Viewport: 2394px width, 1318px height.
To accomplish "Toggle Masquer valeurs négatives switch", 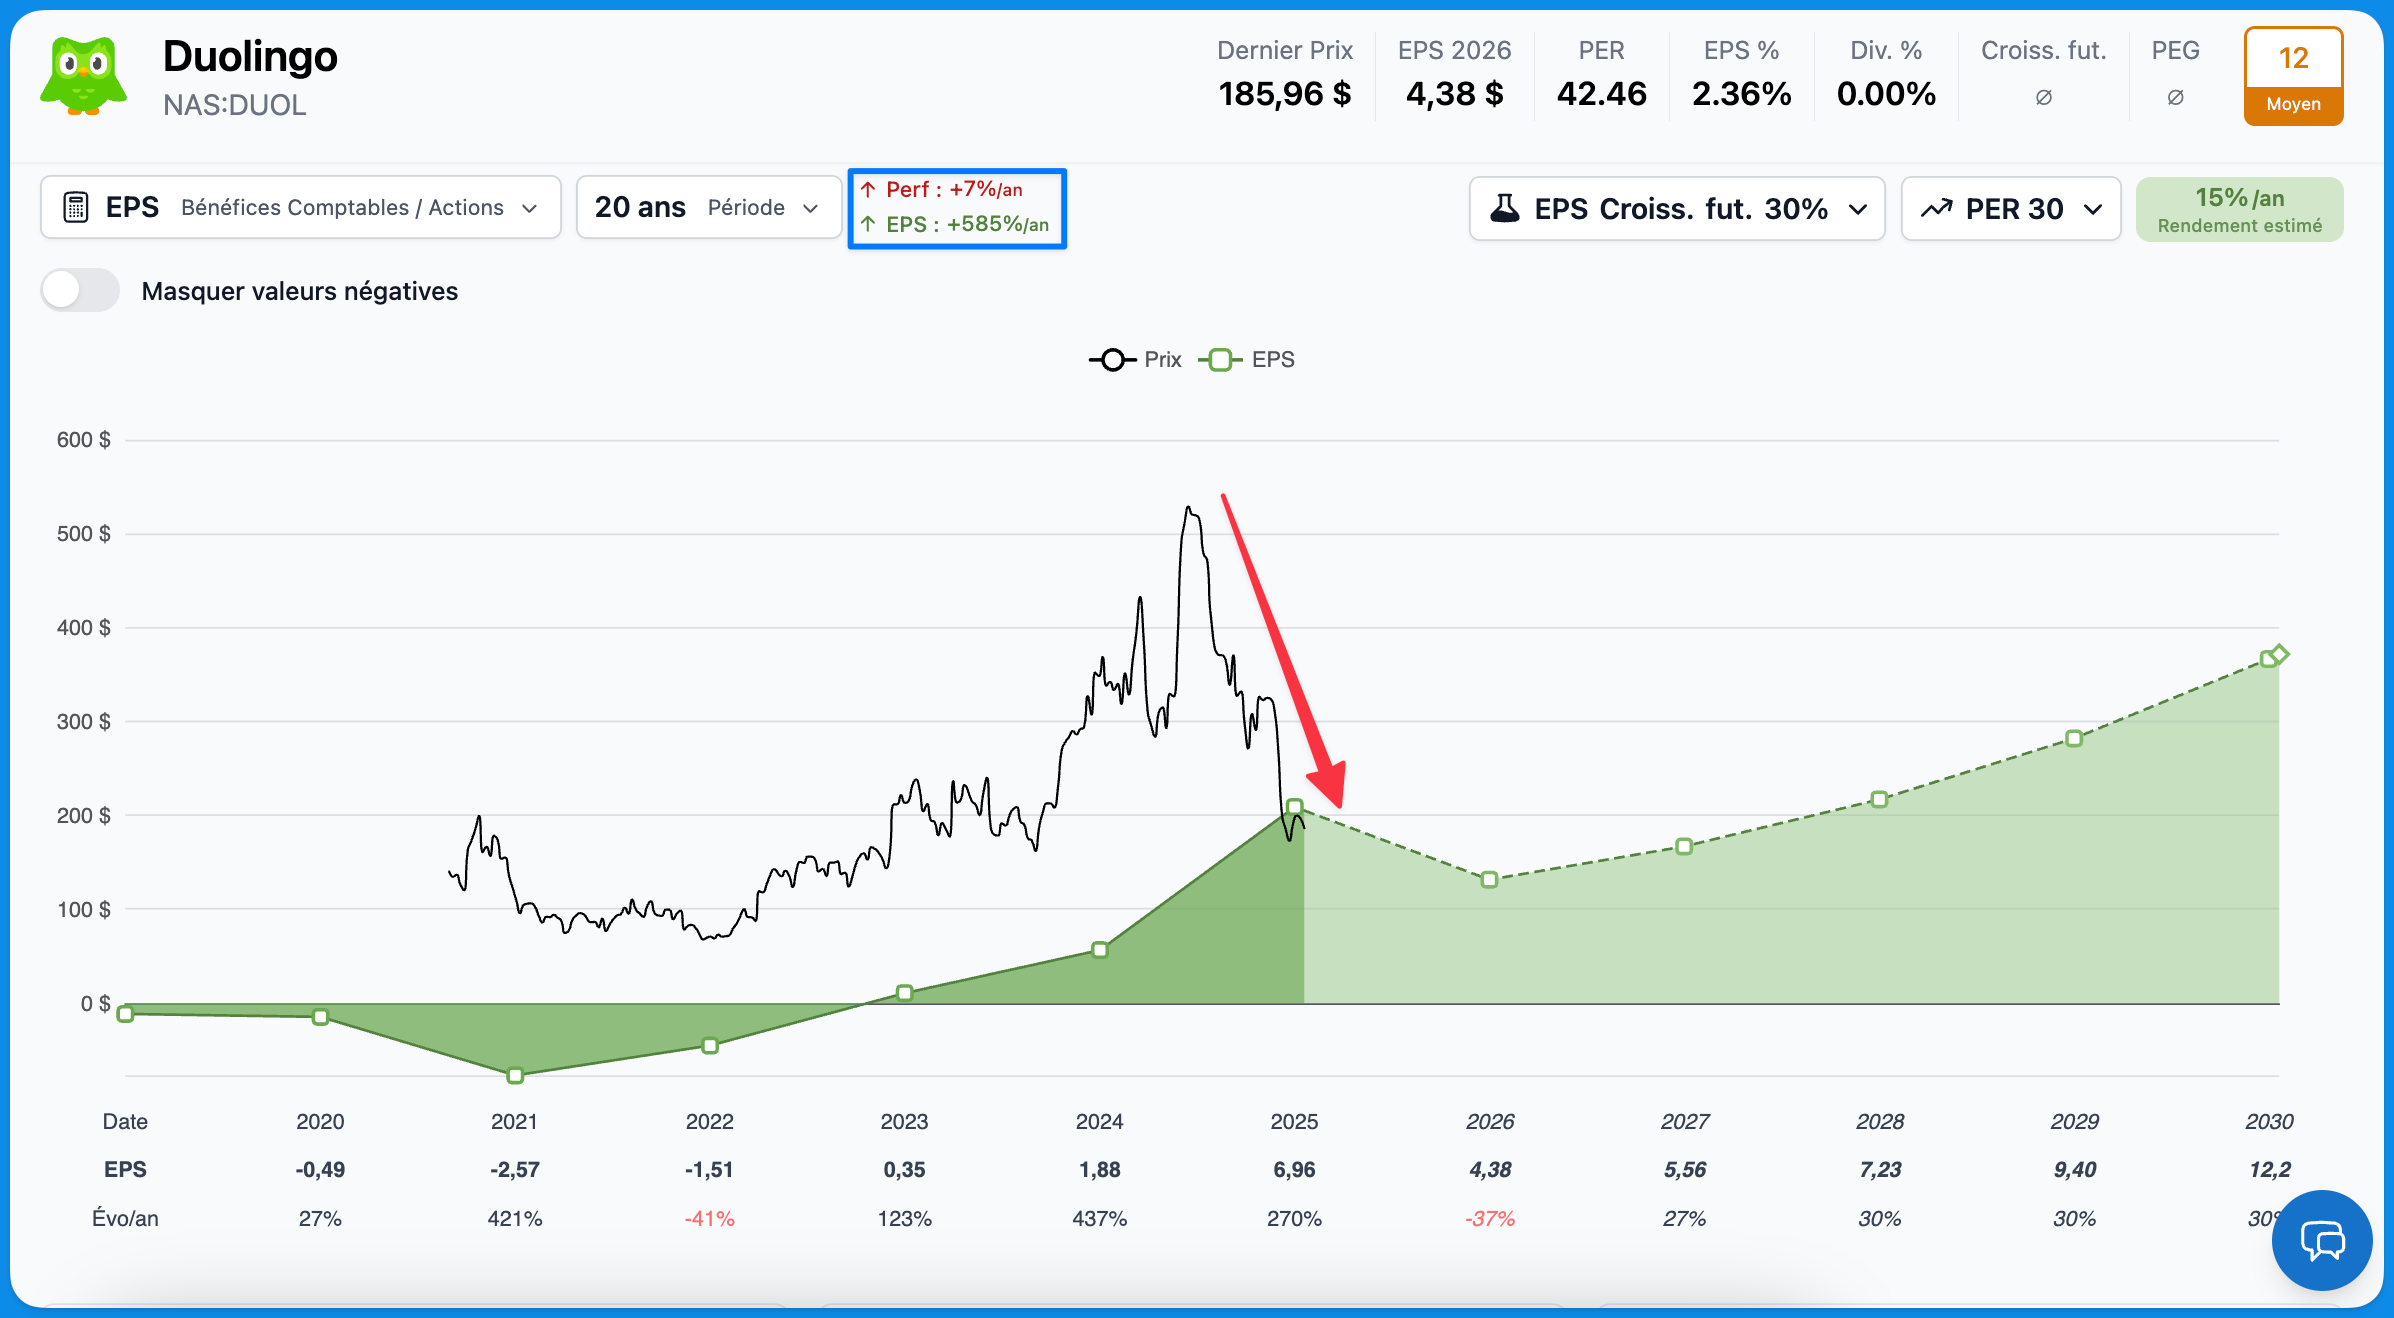I will [x=80, y=291].
